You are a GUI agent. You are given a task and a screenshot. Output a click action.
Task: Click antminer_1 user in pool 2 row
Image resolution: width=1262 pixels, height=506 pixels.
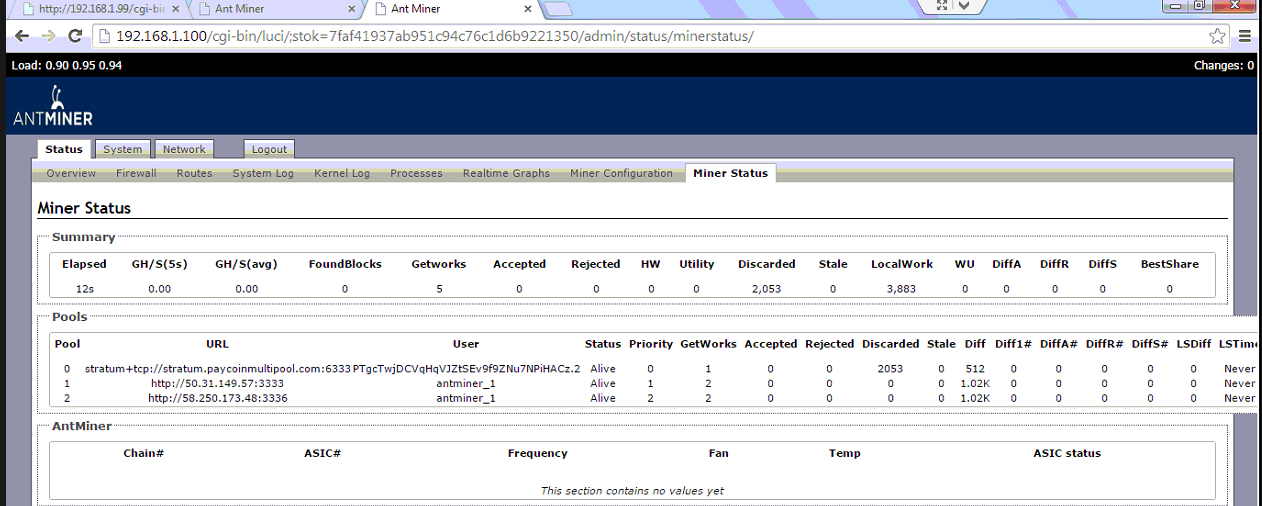(466, 398)
